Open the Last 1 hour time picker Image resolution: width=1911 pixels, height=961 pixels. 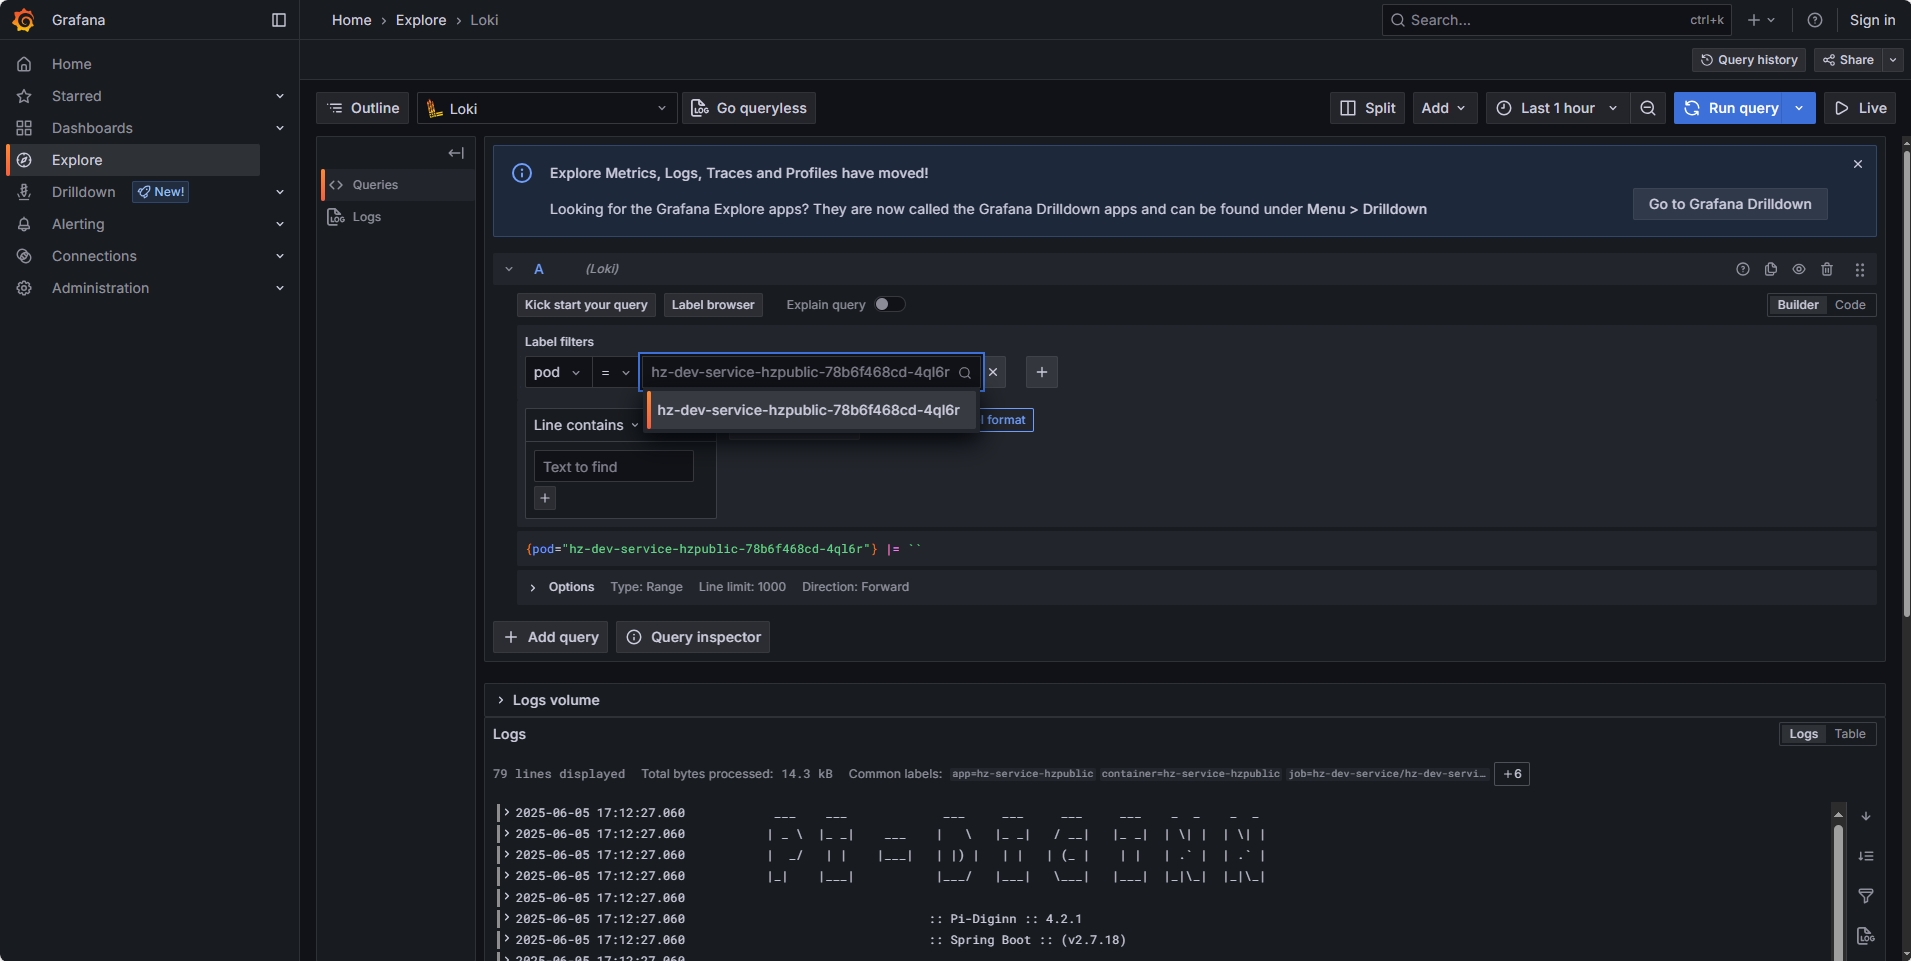[x=1556, y=108]
